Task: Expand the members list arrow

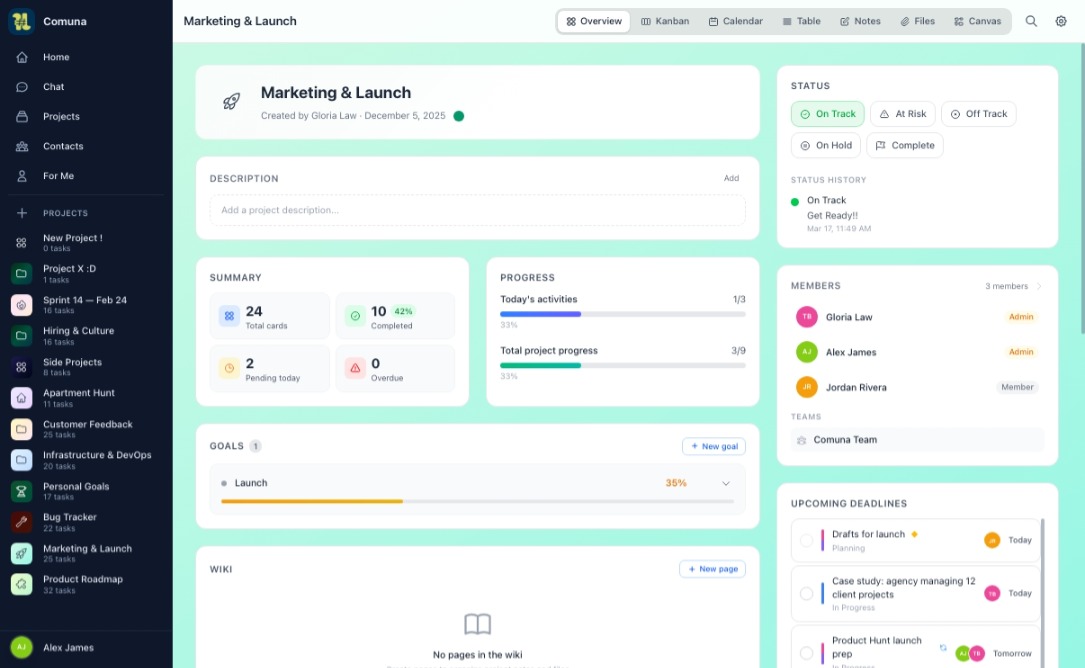Action: pos(1039,286)
